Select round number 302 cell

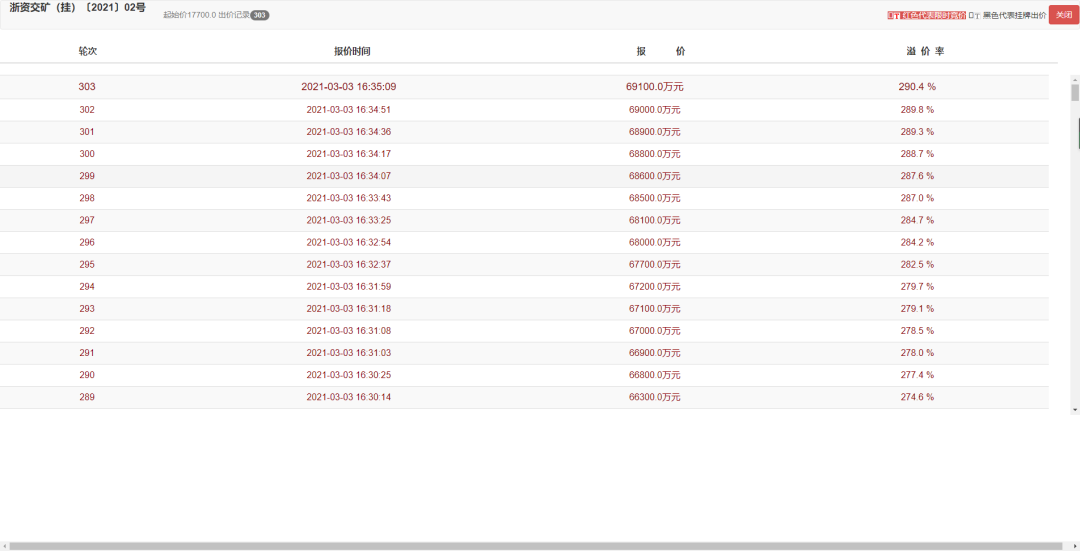[x=87, y=110]
